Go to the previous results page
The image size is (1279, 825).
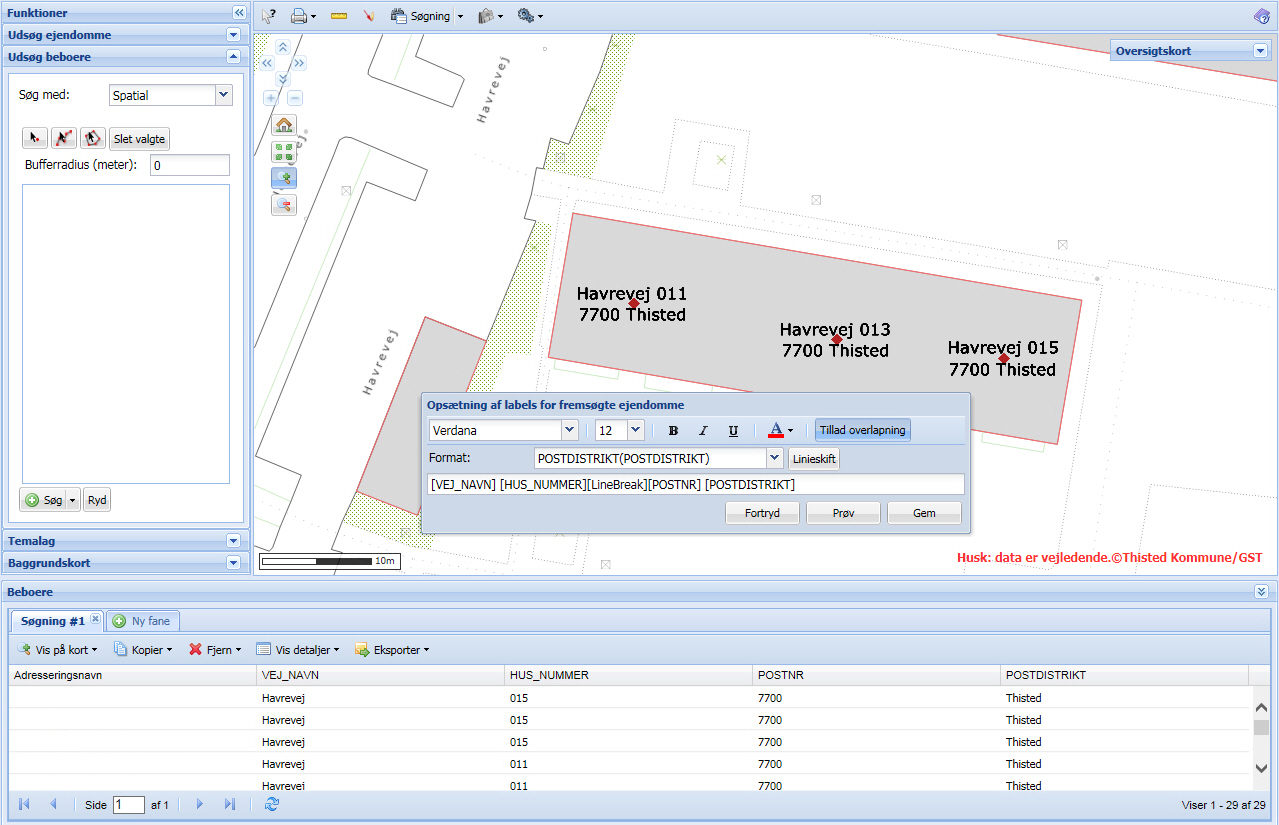click(x=54, y=804)
